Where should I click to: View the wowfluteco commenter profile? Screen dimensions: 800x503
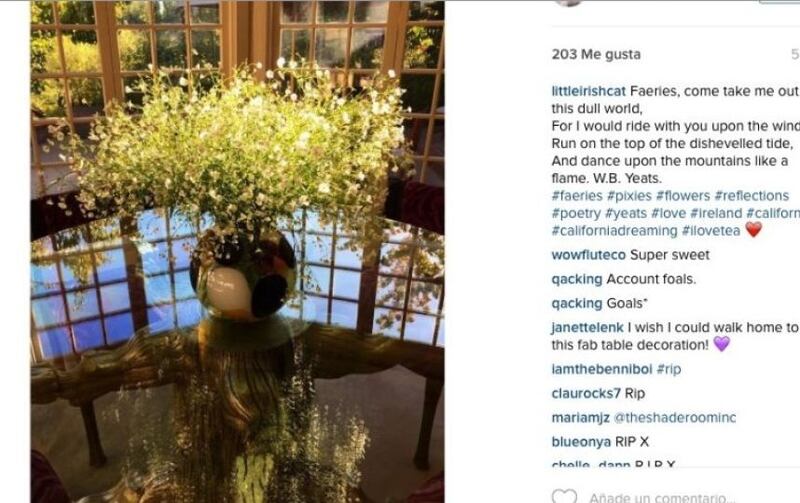coord(589,255)
